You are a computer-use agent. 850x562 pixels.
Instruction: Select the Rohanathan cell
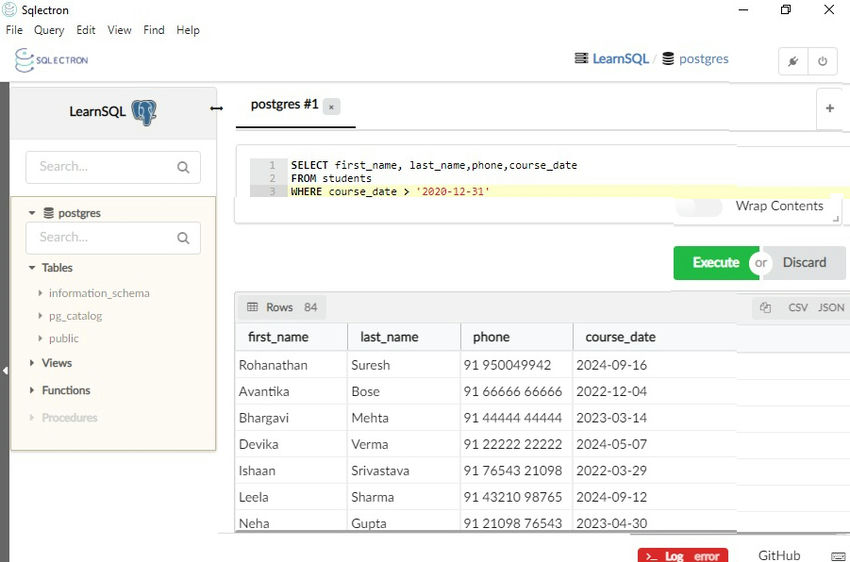click(292, 365)
